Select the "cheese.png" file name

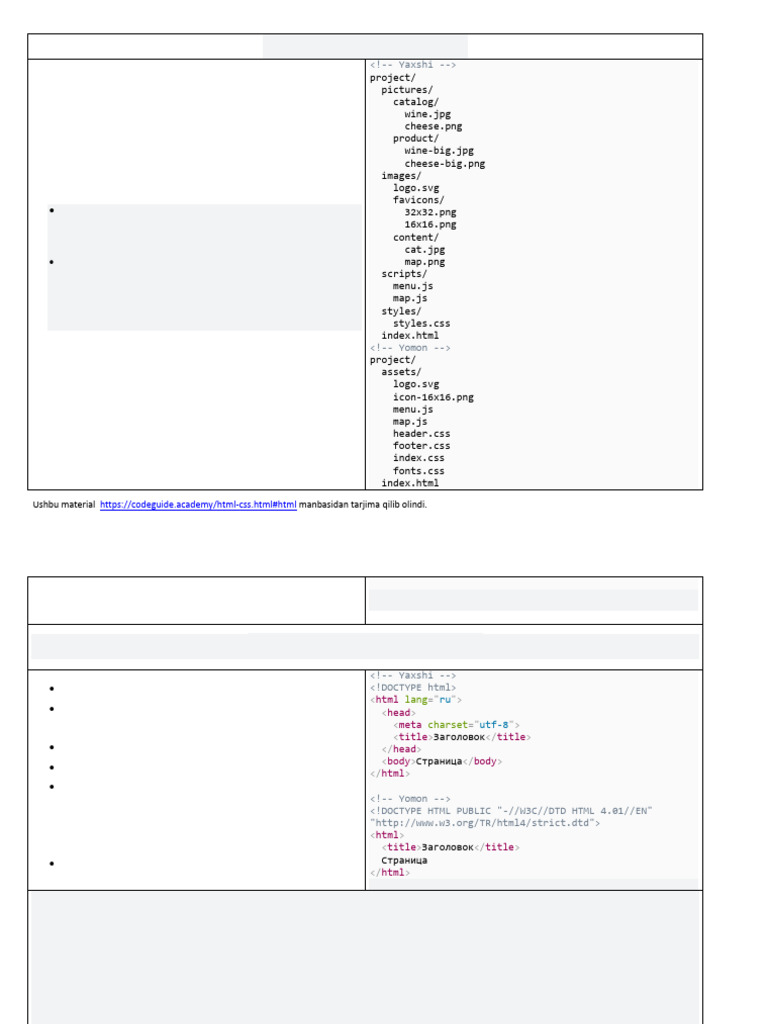pos(433,127)
